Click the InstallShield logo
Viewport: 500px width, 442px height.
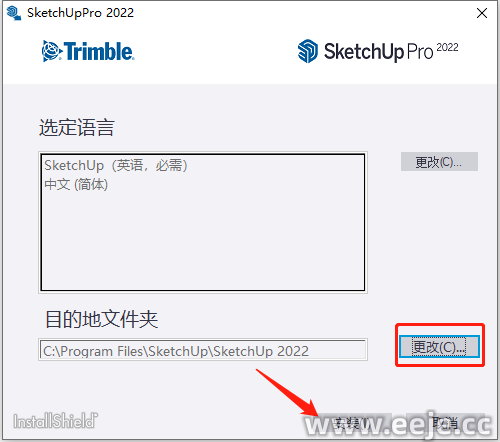(x=55, y=420)
